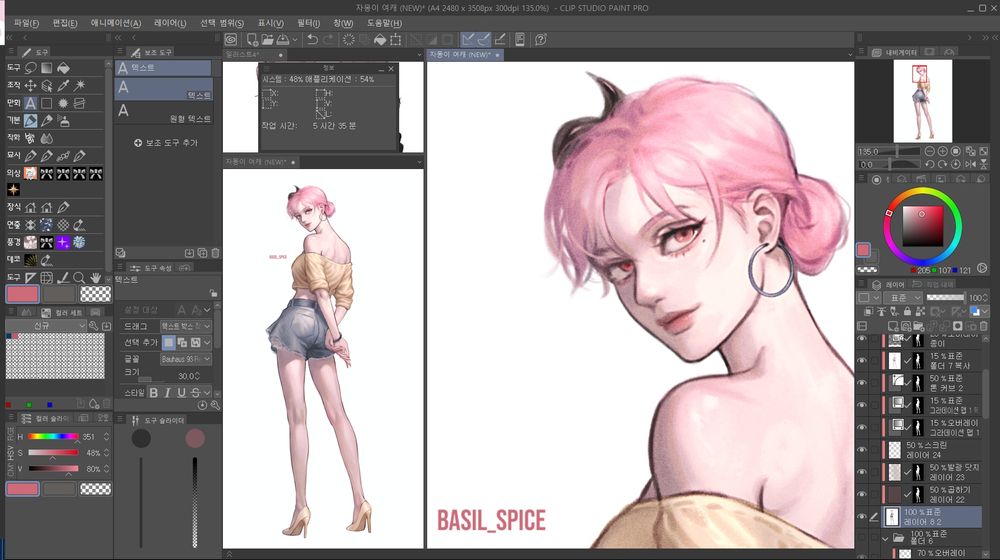Click new document icon in command bar
Image resolution: width=1000 pixels, height=560 pixels.
252,40
